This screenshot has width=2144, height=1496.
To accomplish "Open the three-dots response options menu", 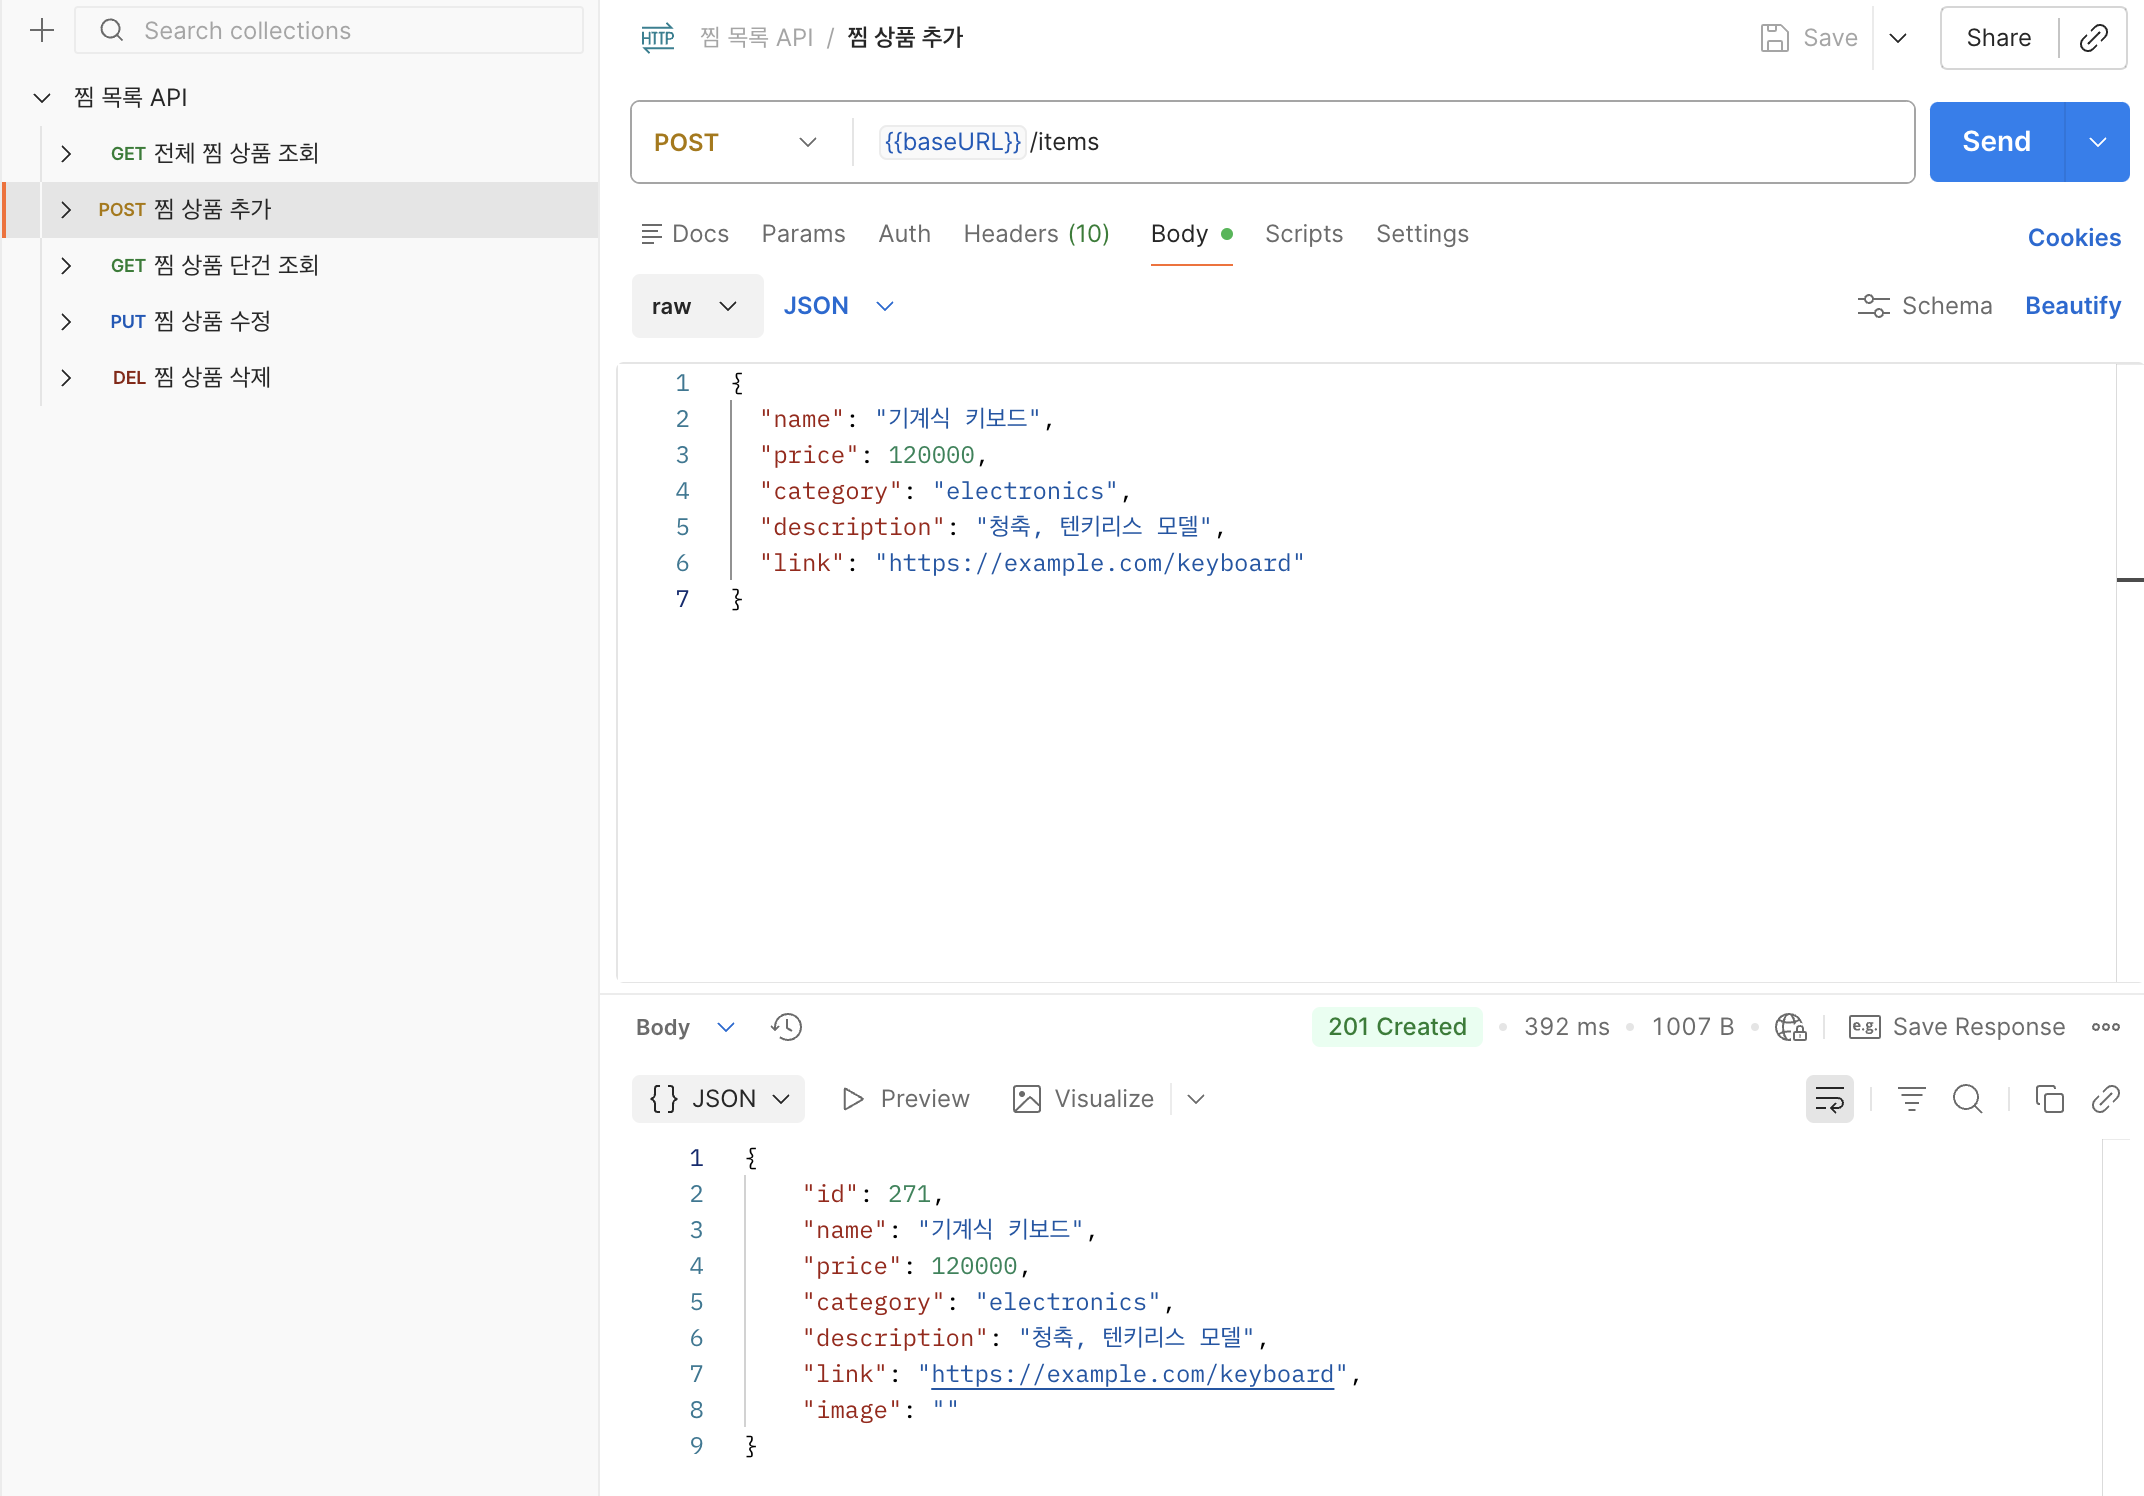I will tap(2105, 1027).
